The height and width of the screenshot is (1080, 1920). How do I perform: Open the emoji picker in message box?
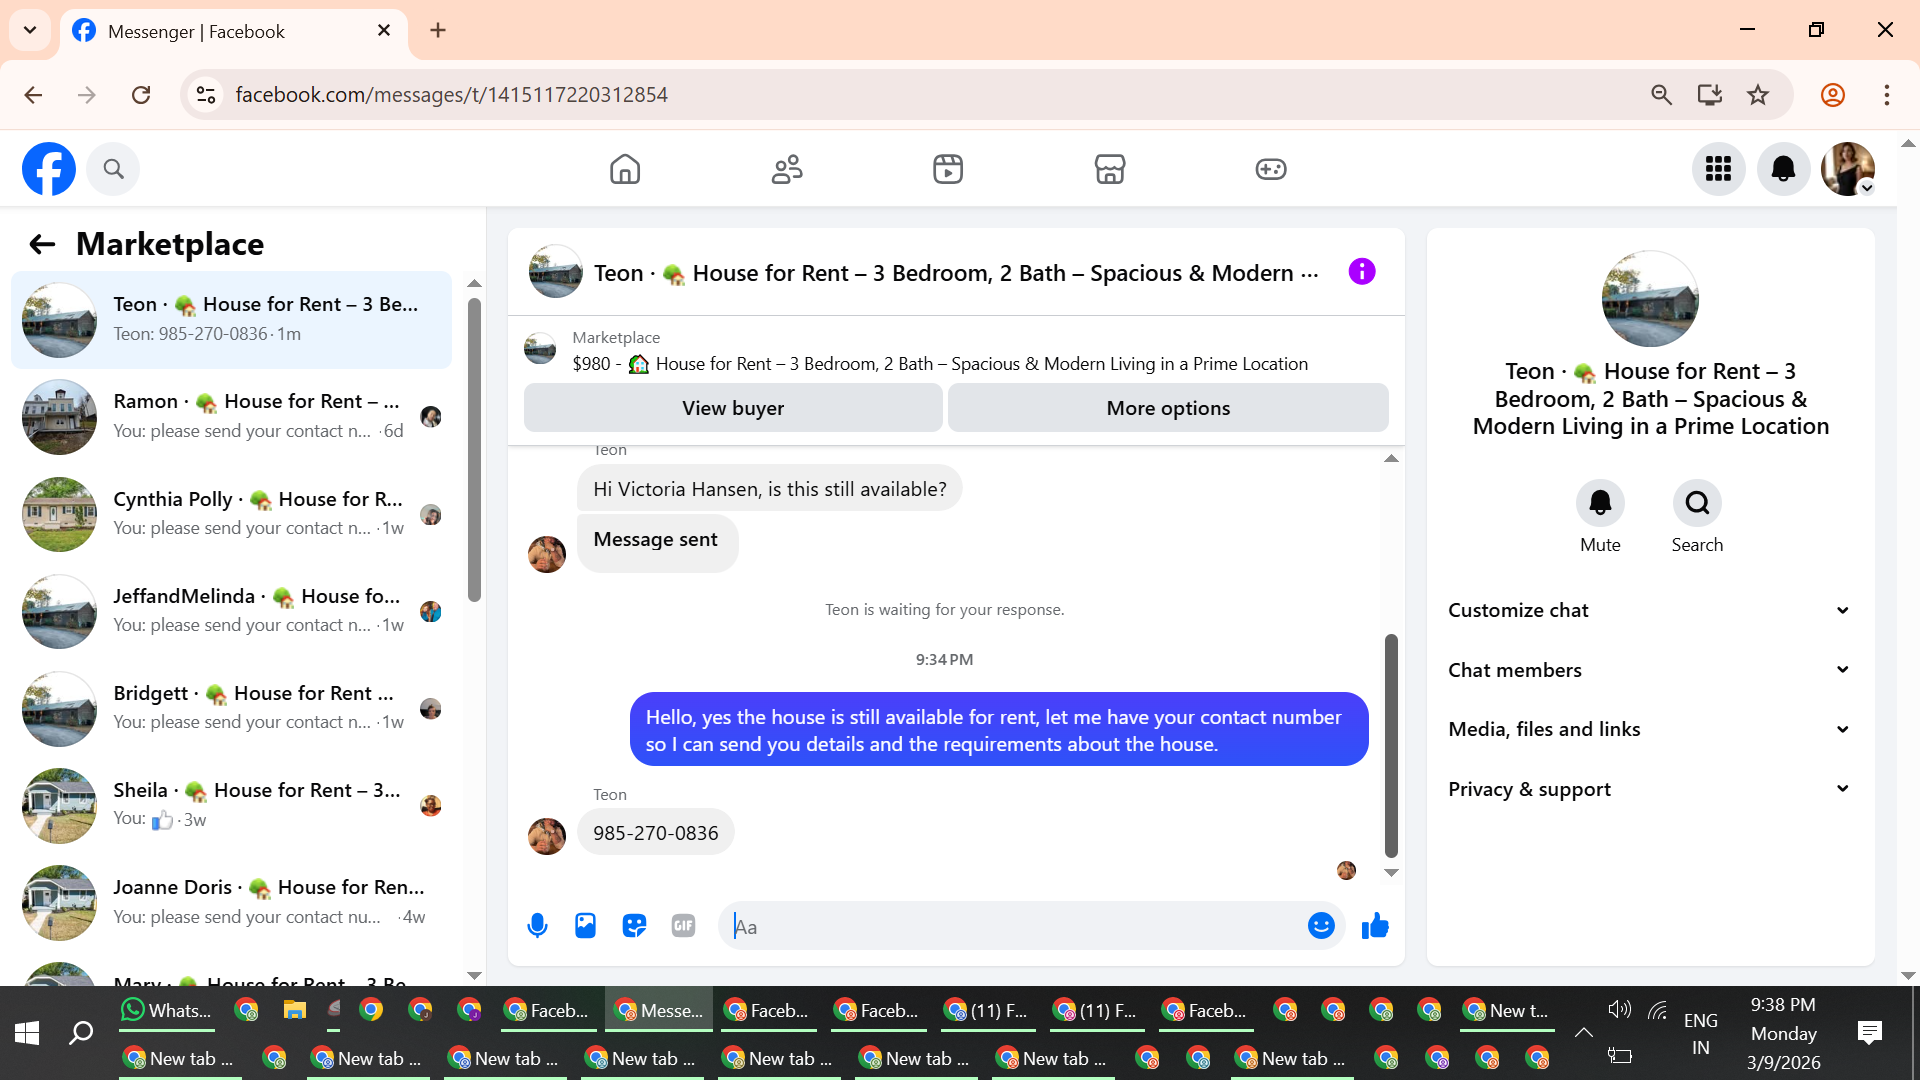tap(1321, 926)
